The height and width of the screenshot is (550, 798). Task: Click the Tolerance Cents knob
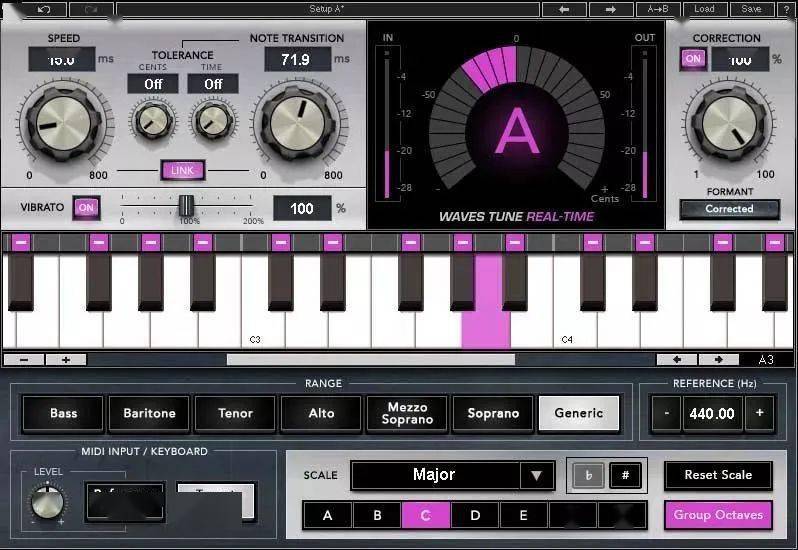(153, 121)
